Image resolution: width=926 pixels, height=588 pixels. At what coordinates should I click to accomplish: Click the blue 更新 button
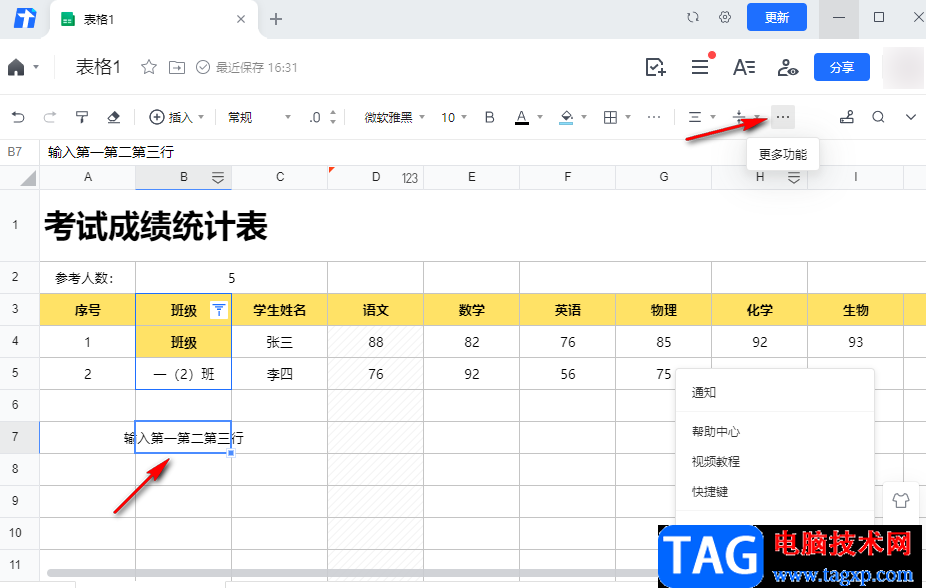coord(777,17)
